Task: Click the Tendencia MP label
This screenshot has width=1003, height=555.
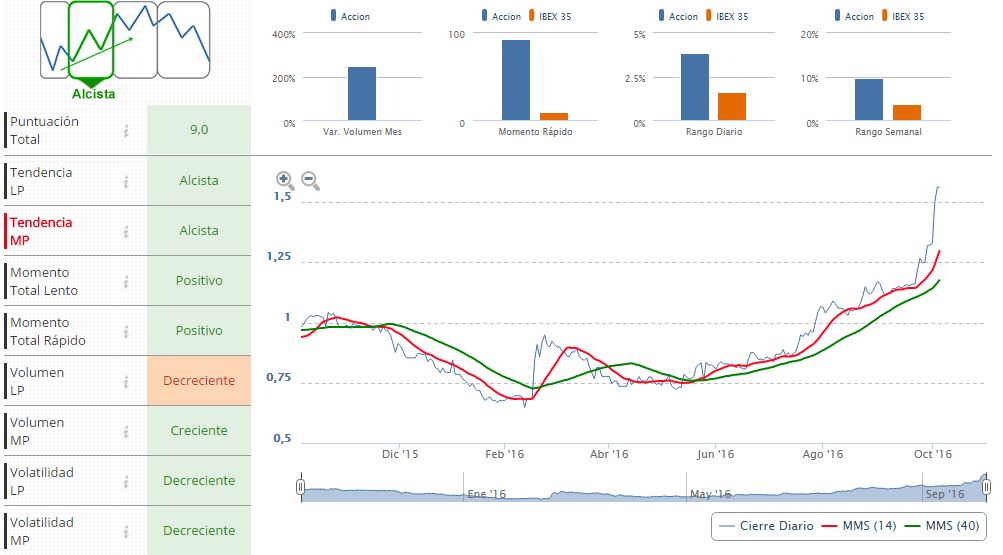Action: click(41, 231)
